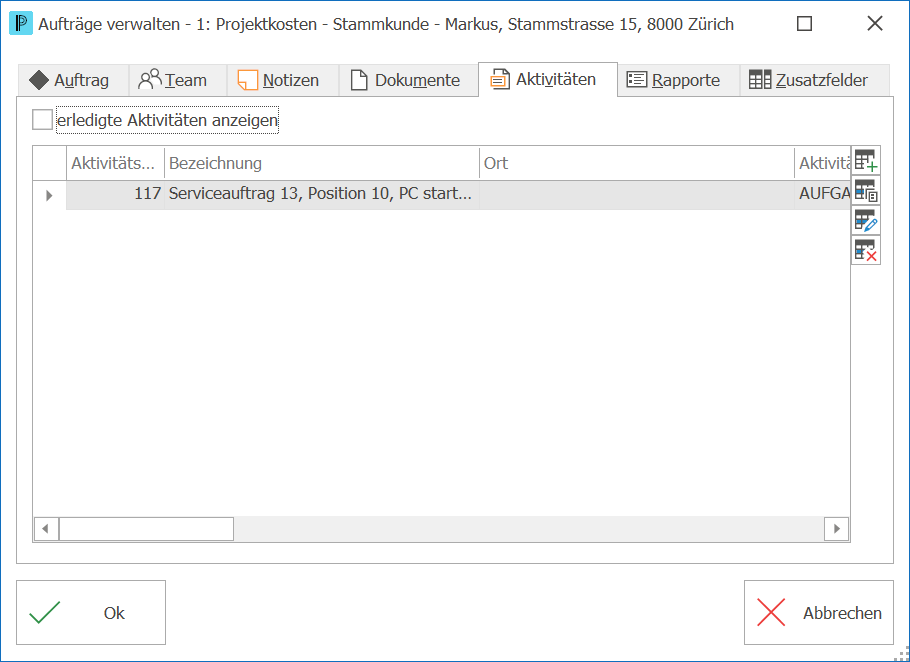Maximize the 'Aufträge verwalten' window

(x=804, y=24)
